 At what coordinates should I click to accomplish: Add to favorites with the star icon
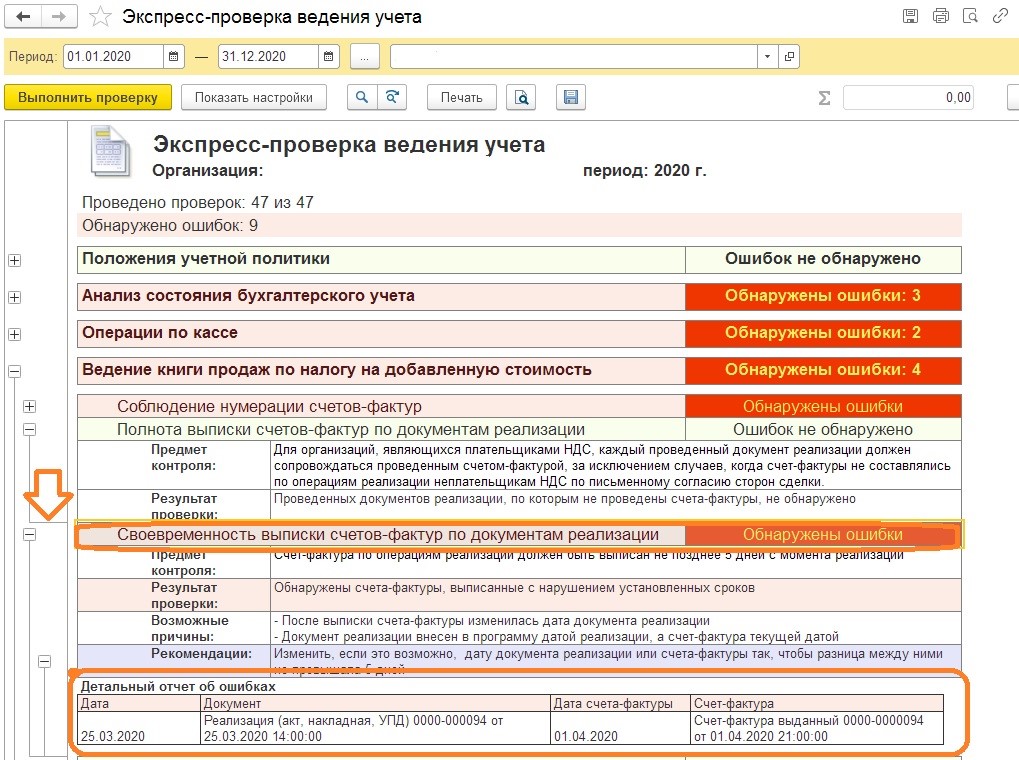[x=100, y=17]
